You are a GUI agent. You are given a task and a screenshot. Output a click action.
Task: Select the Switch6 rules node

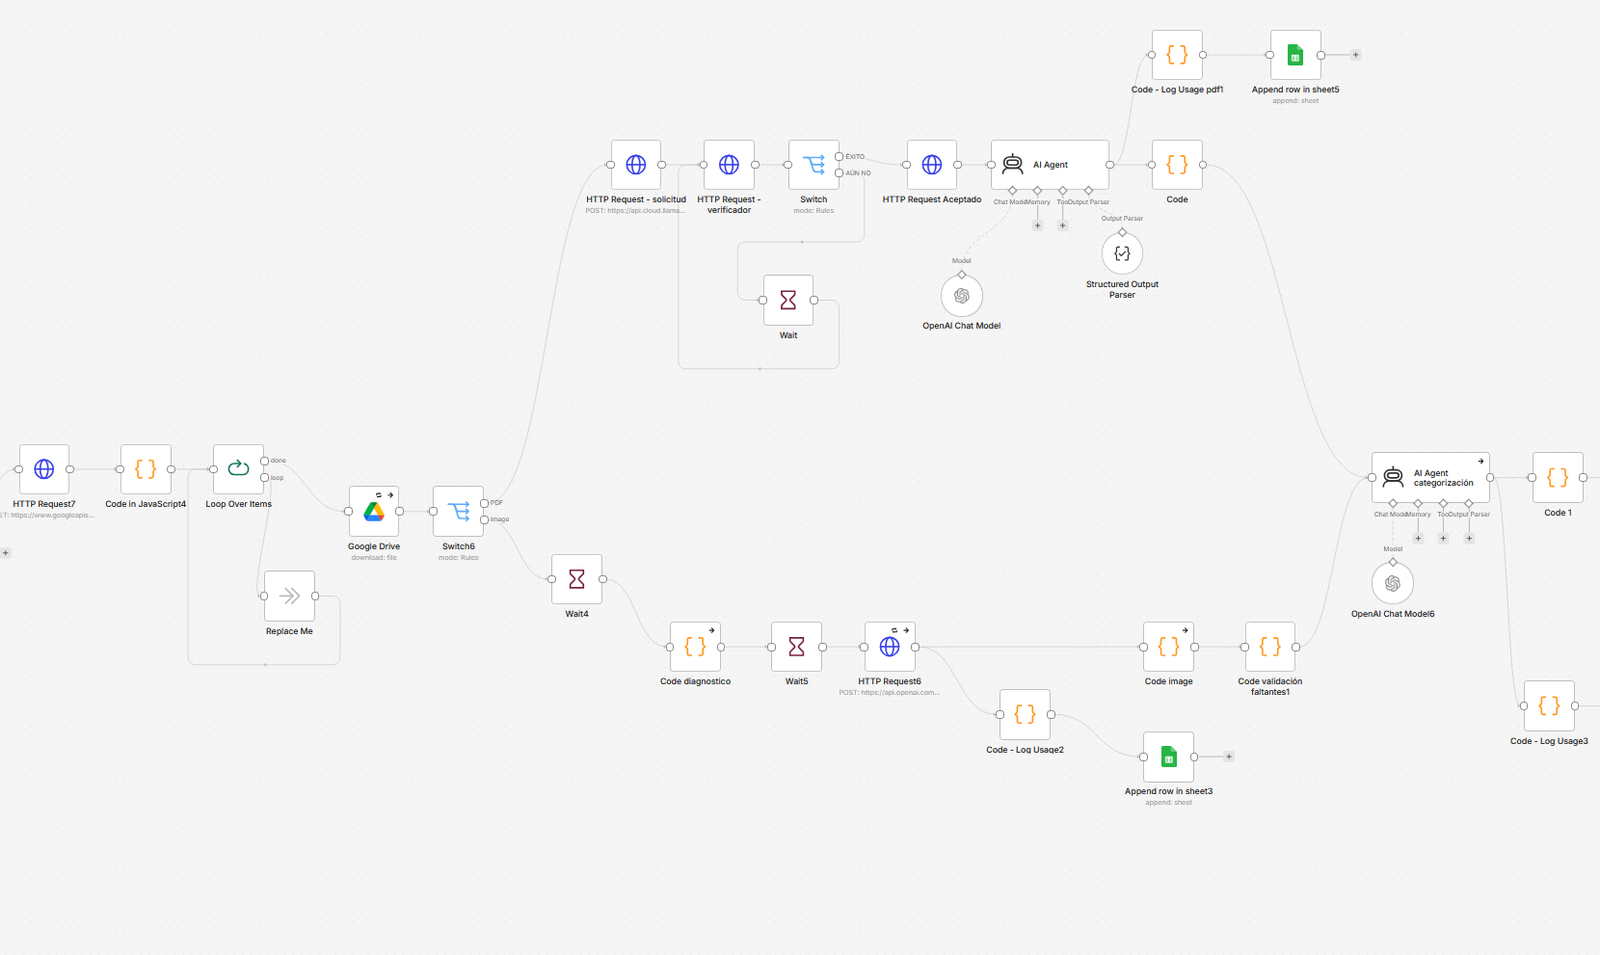(459, 511)
